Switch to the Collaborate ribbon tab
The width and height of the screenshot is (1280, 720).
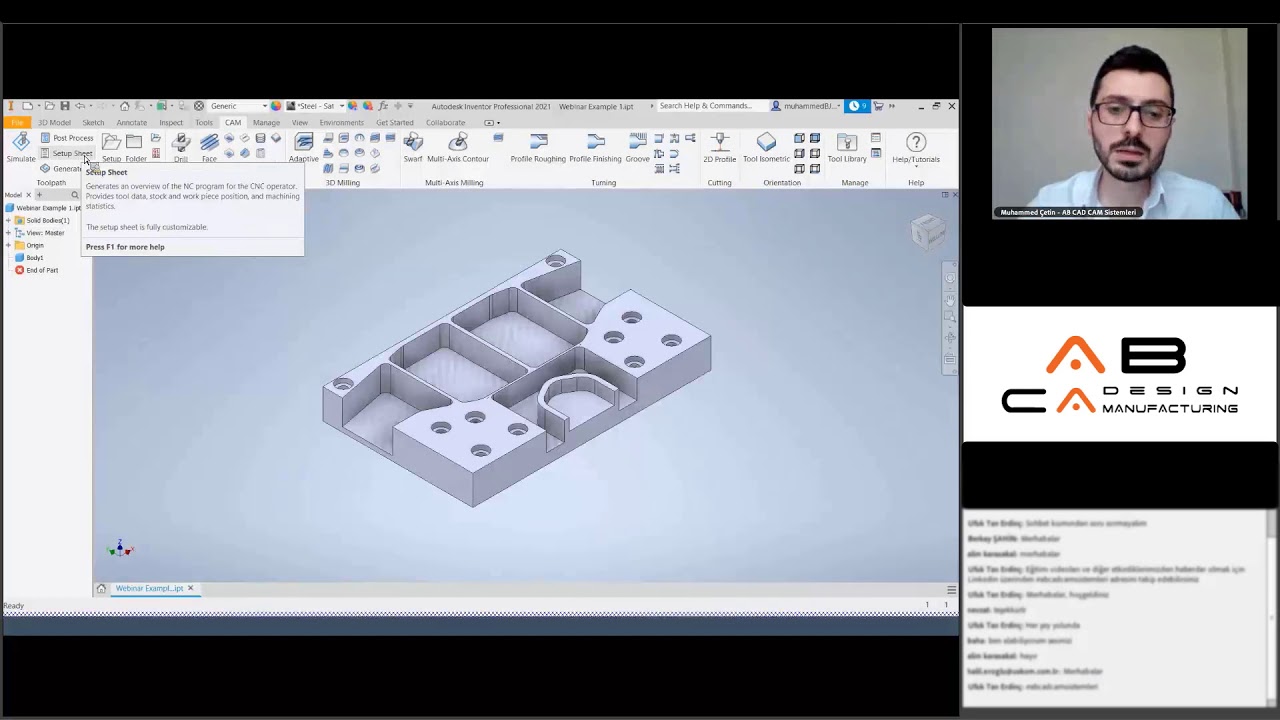point(445,122)
